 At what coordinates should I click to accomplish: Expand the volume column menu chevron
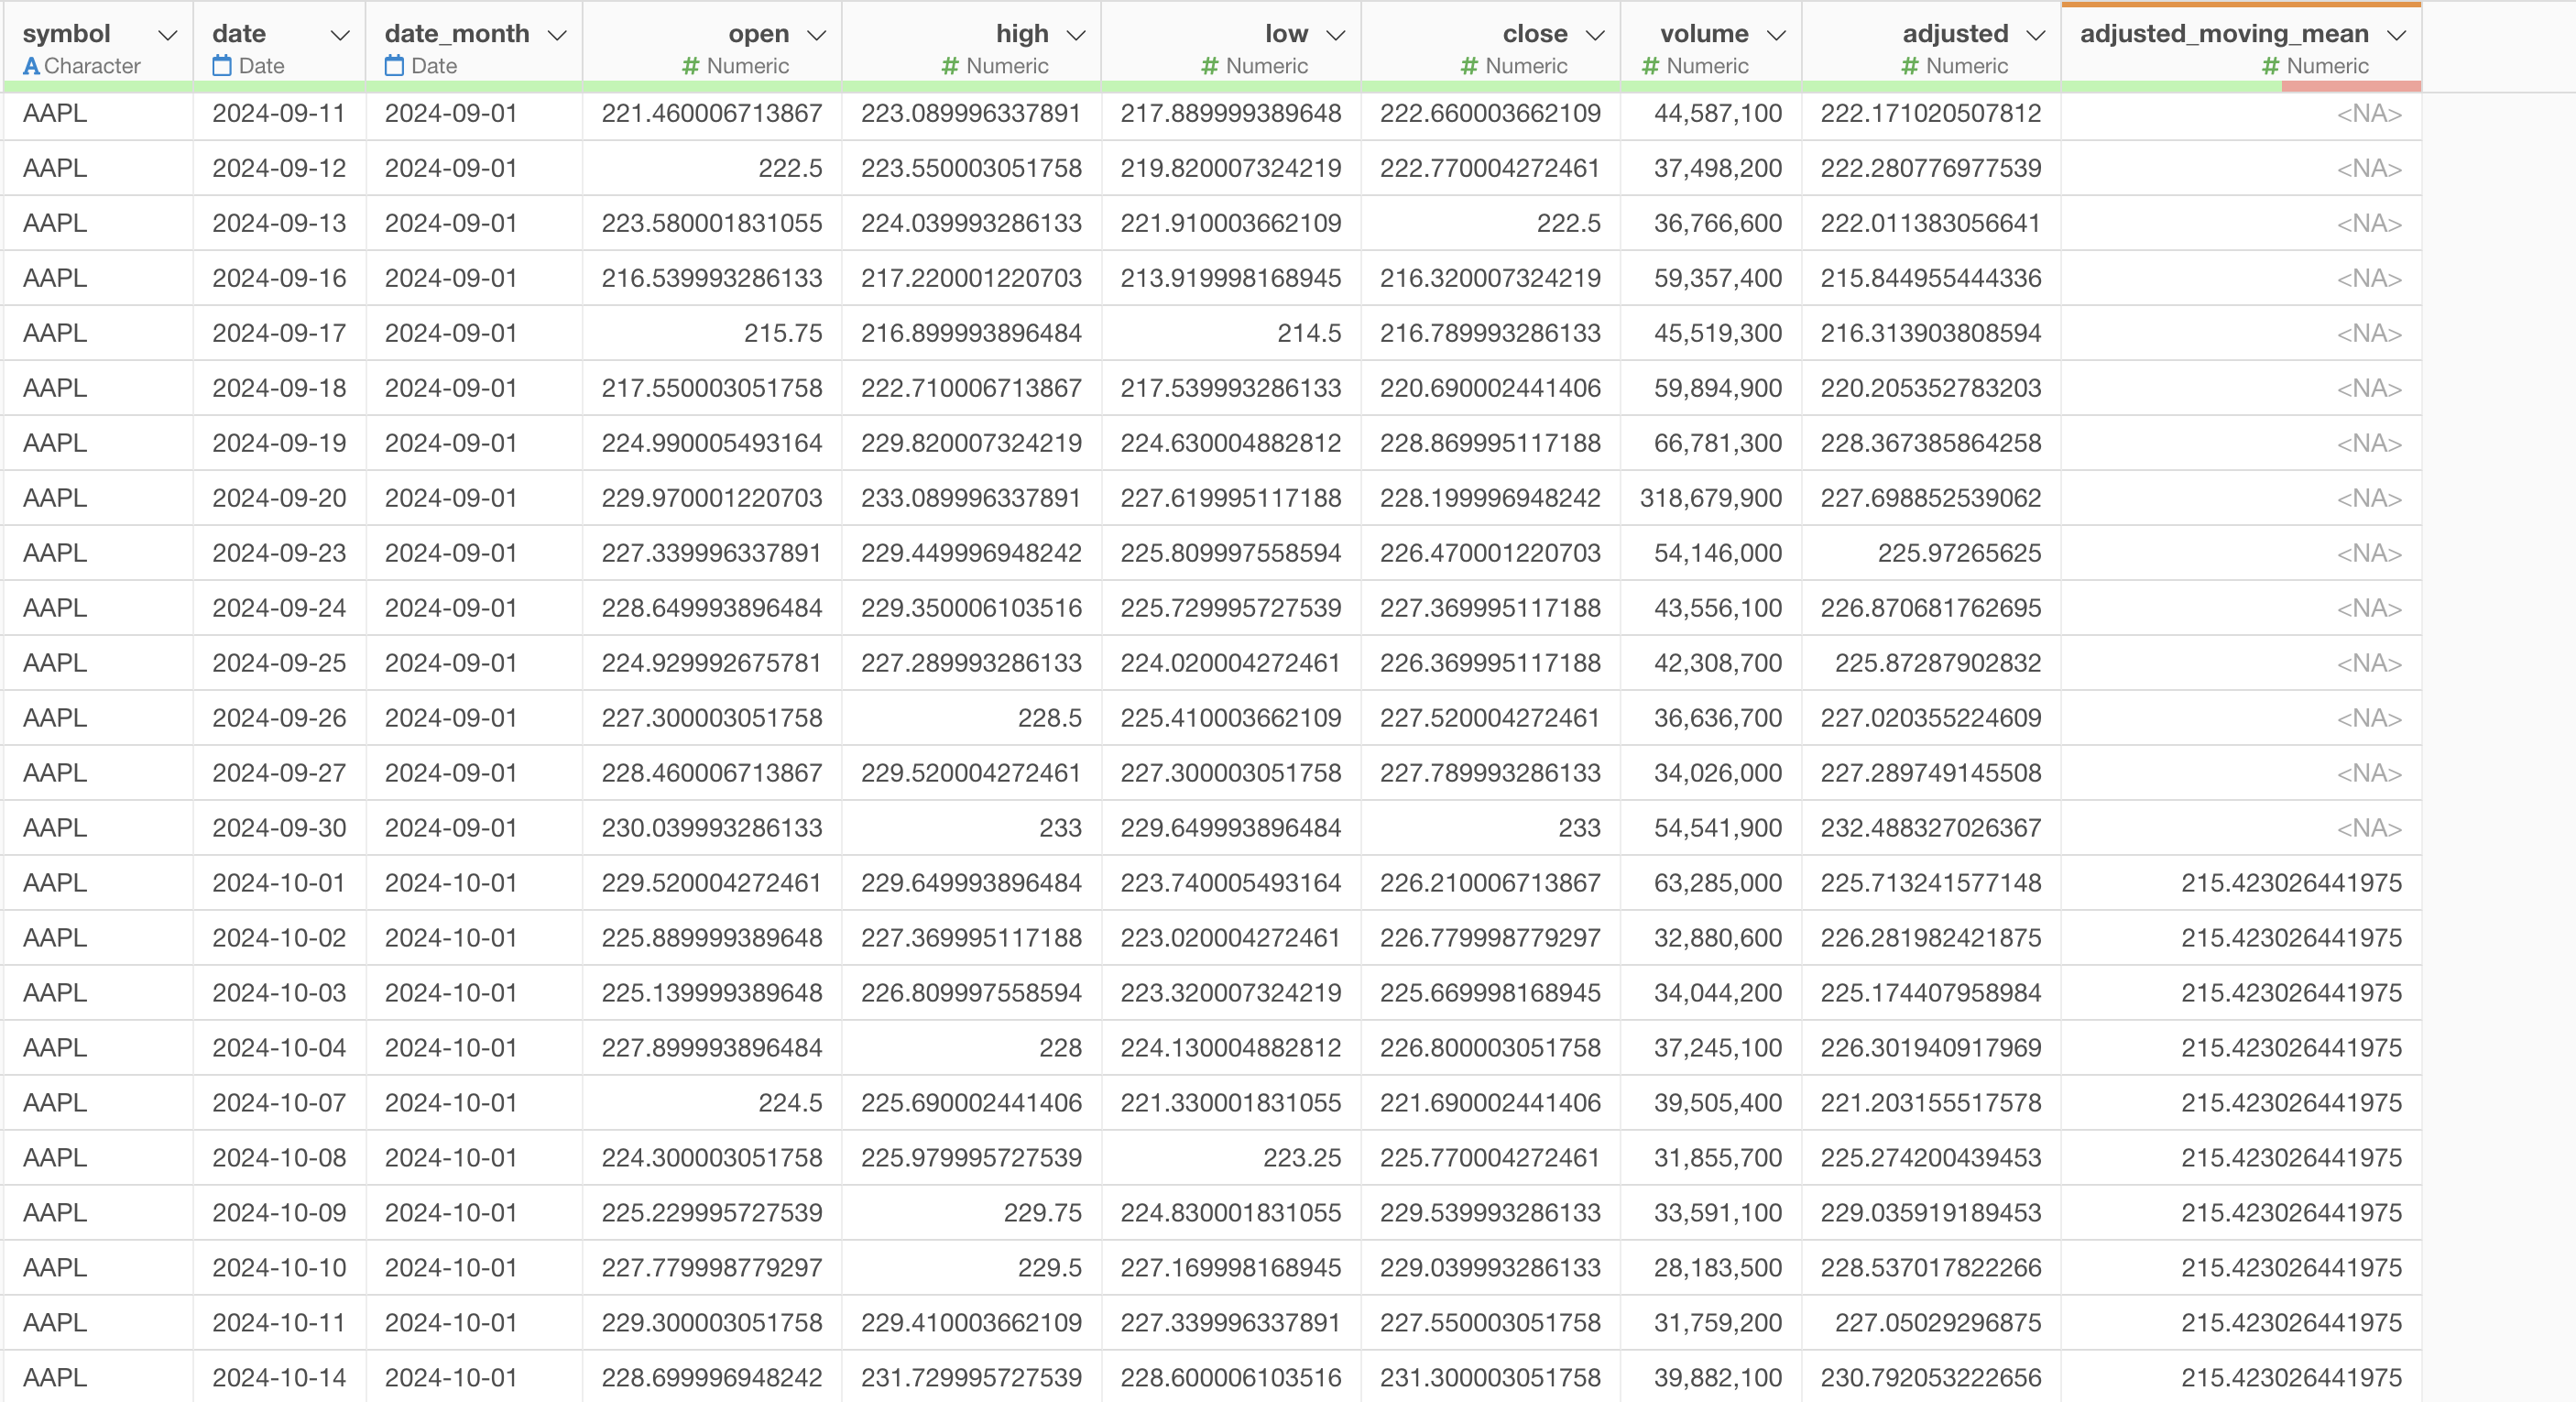(x=1776, y=35)
